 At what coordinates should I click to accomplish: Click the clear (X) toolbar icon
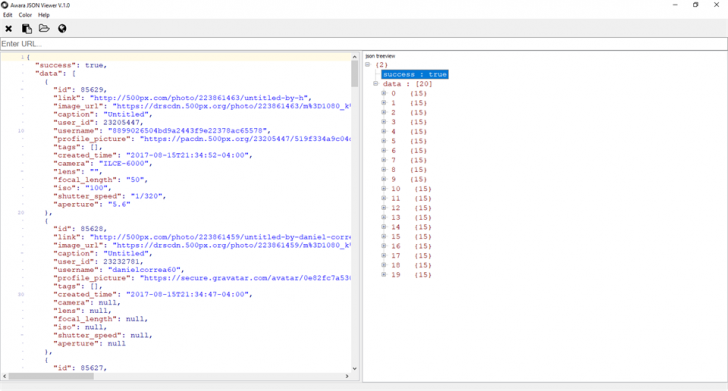(8, 29)
